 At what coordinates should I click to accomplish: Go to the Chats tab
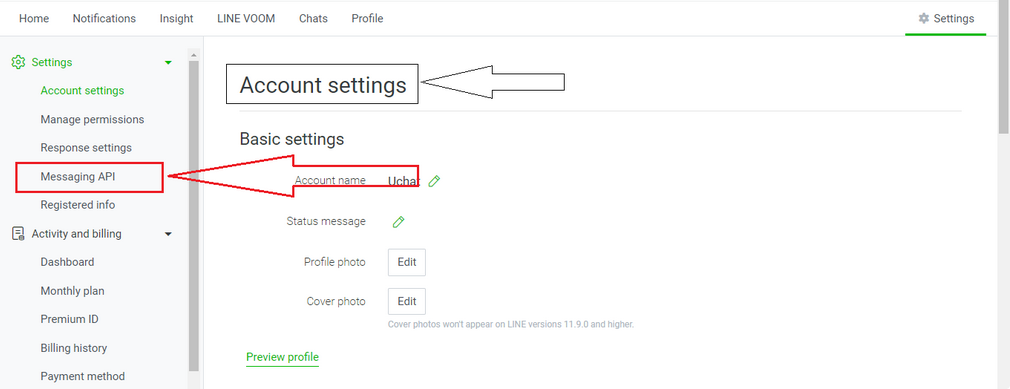pos(313,19)
